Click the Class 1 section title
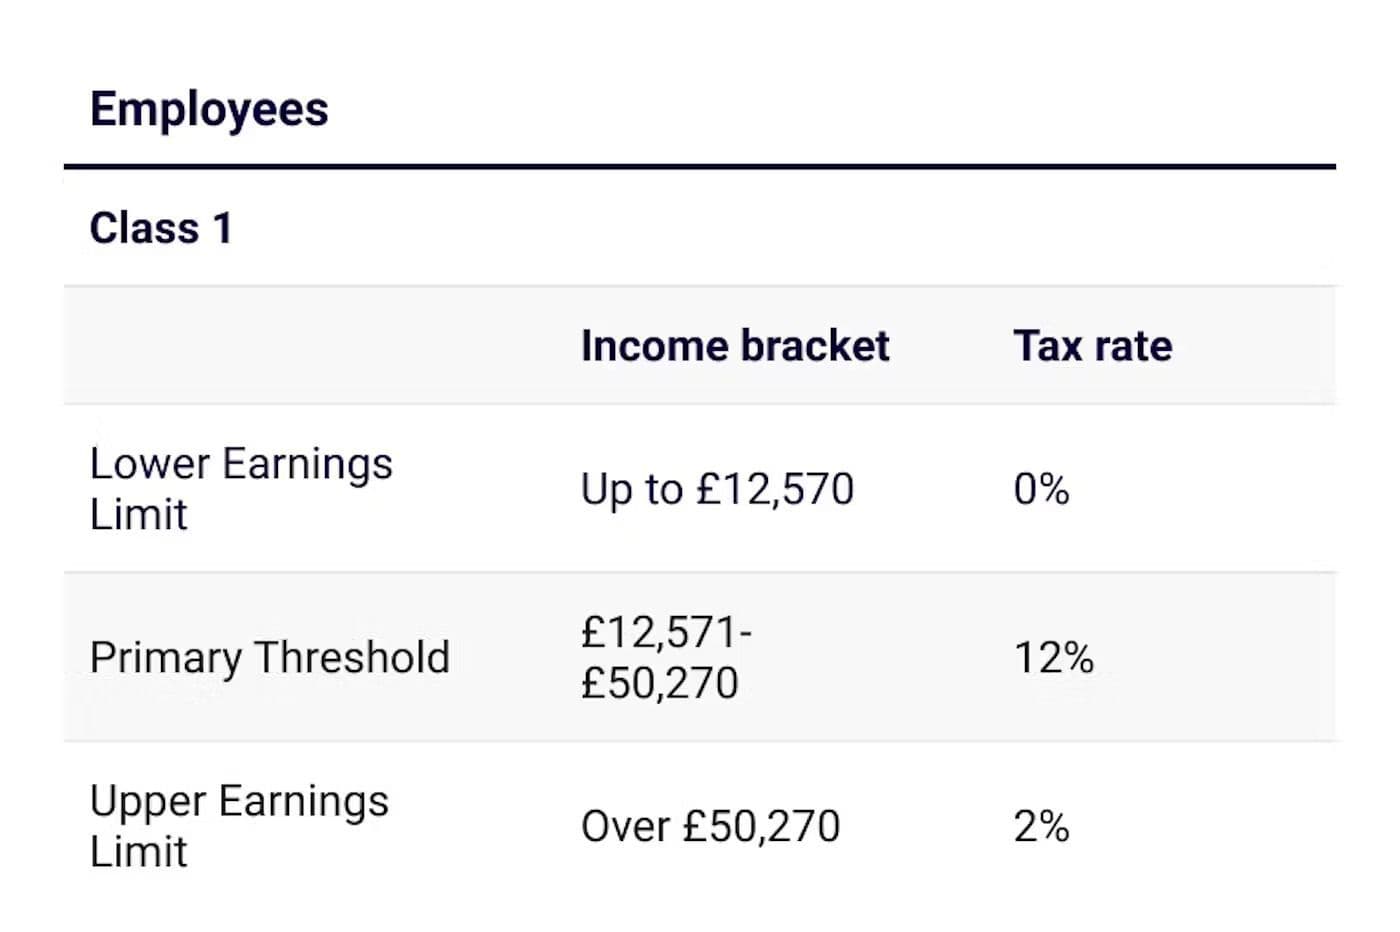Screen dimensions: 1400x932 coord(161,228)
